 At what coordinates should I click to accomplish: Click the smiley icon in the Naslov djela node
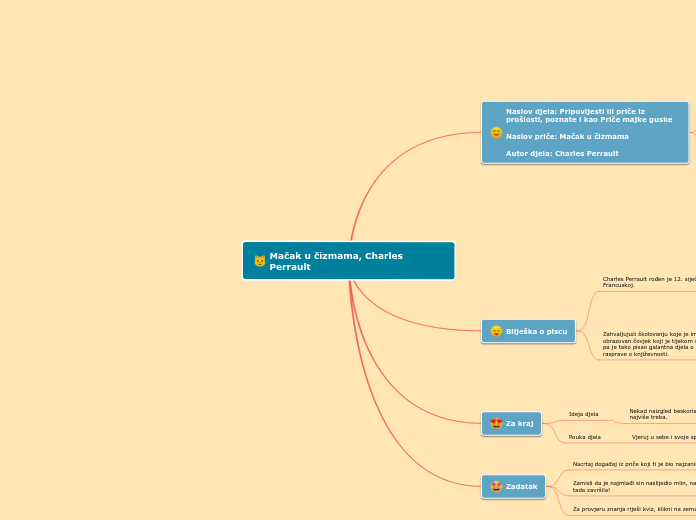pos(496,133)
